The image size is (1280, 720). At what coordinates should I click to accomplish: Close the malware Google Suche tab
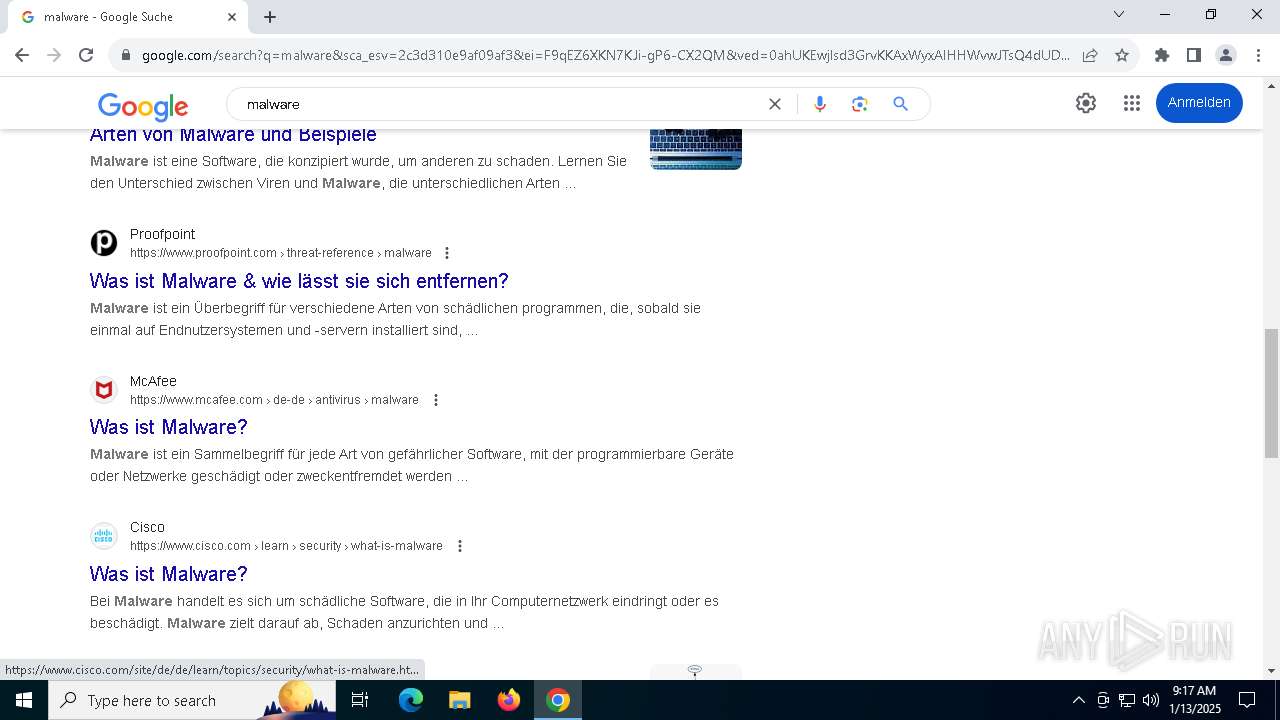pos(232,17)
